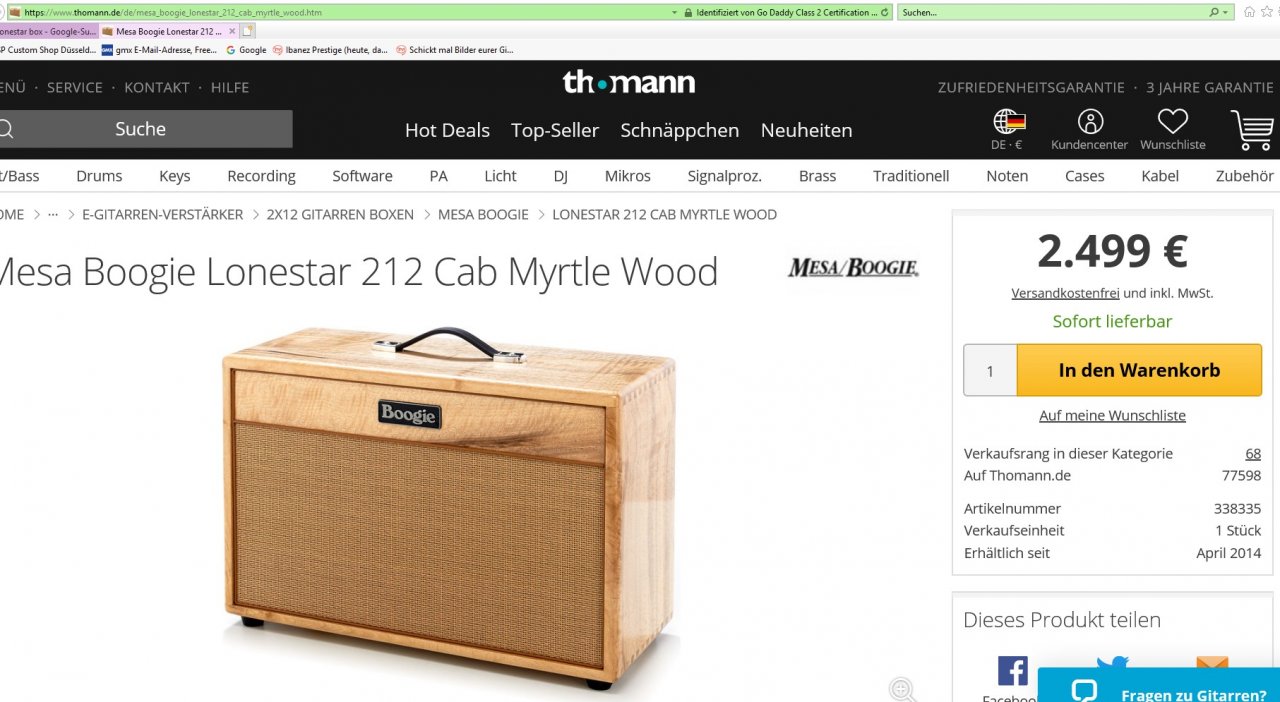Click the quantity field showing 1
This screenshot has width=1280, height=702.
coord(990,370)
